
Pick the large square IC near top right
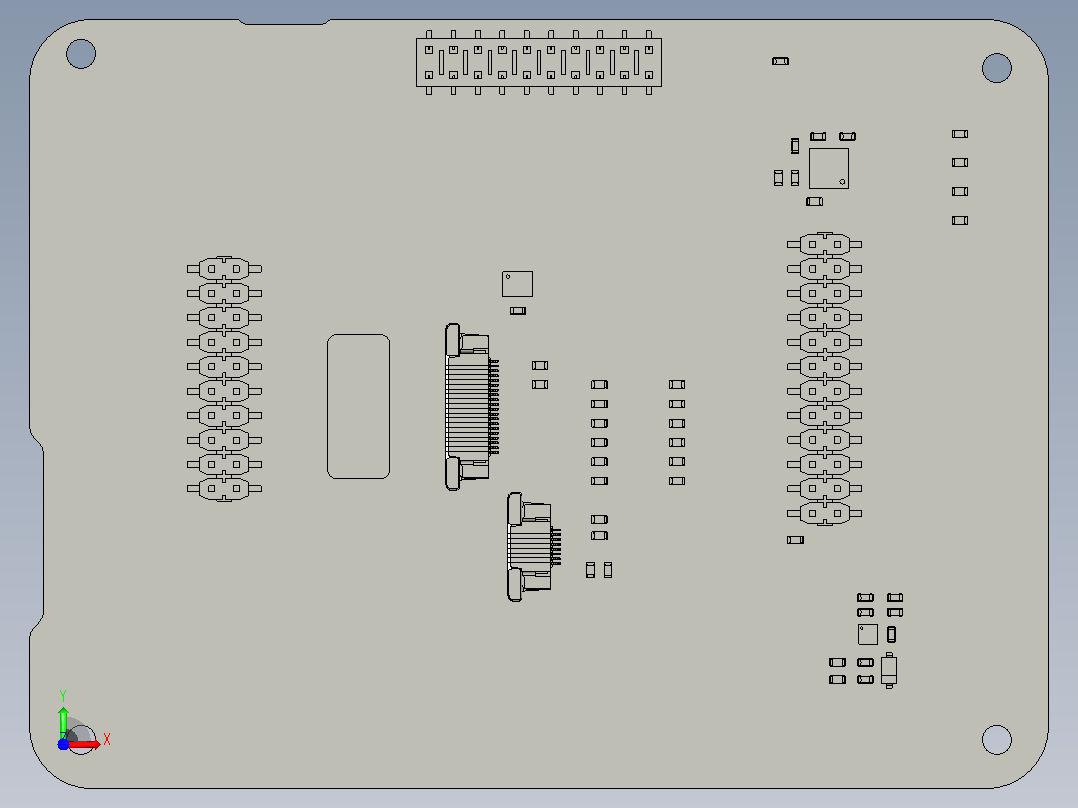[x=828, y=168]
